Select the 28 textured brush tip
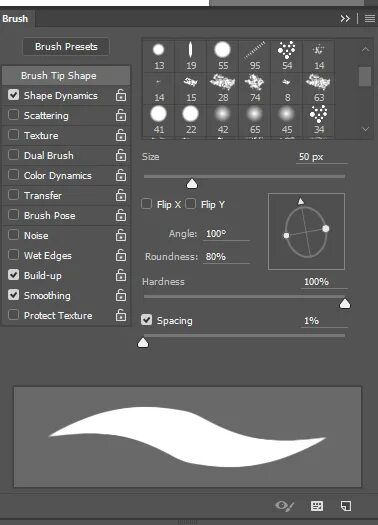This screenshot has width=378, height=525. pyautogui.click(x=223, y=88)
